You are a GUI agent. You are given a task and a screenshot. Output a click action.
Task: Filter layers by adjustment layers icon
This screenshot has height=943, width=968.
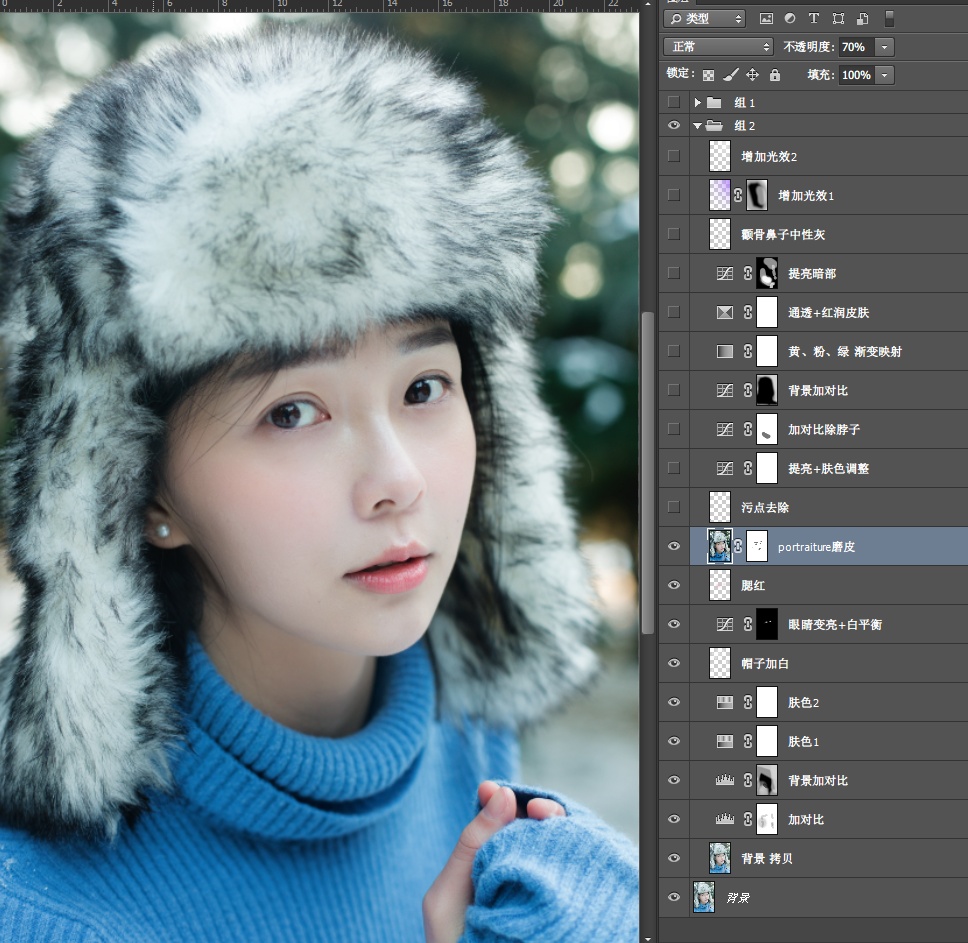tap(790, 19)
